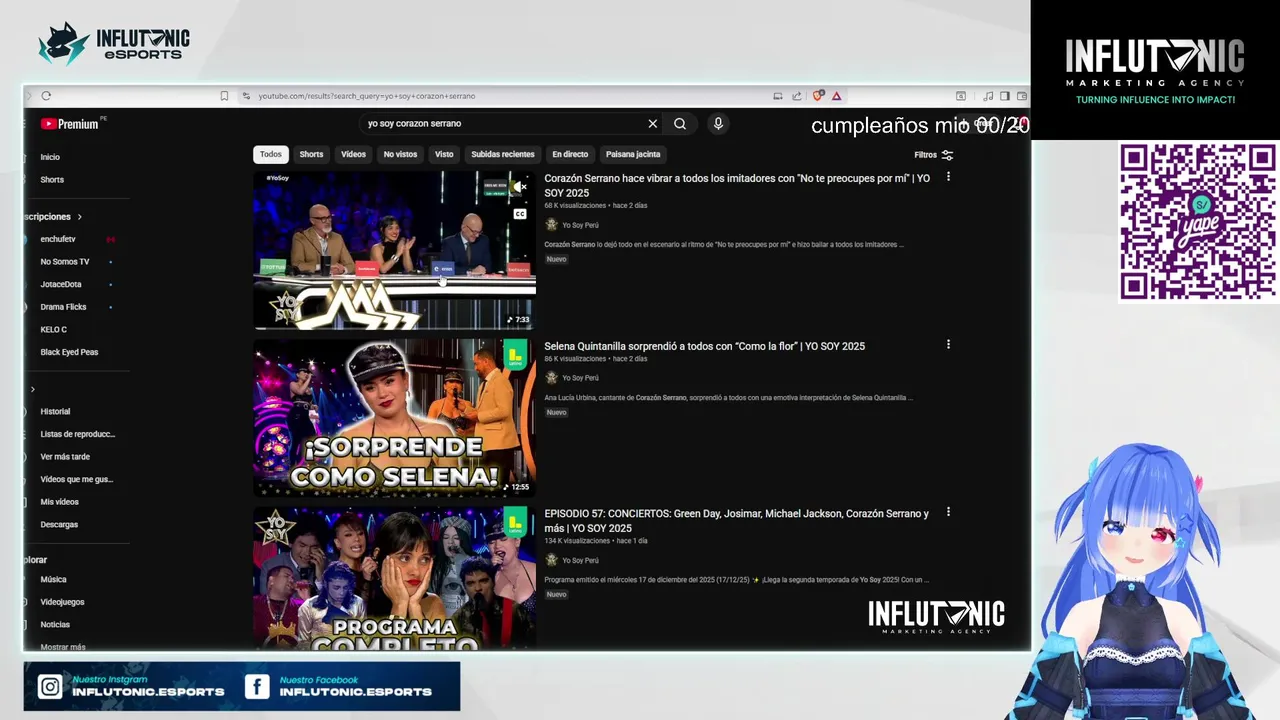The image size is (1280, 720).
Task: Click the judges' panel video thumbnail
Action: (x=394, y=250)
